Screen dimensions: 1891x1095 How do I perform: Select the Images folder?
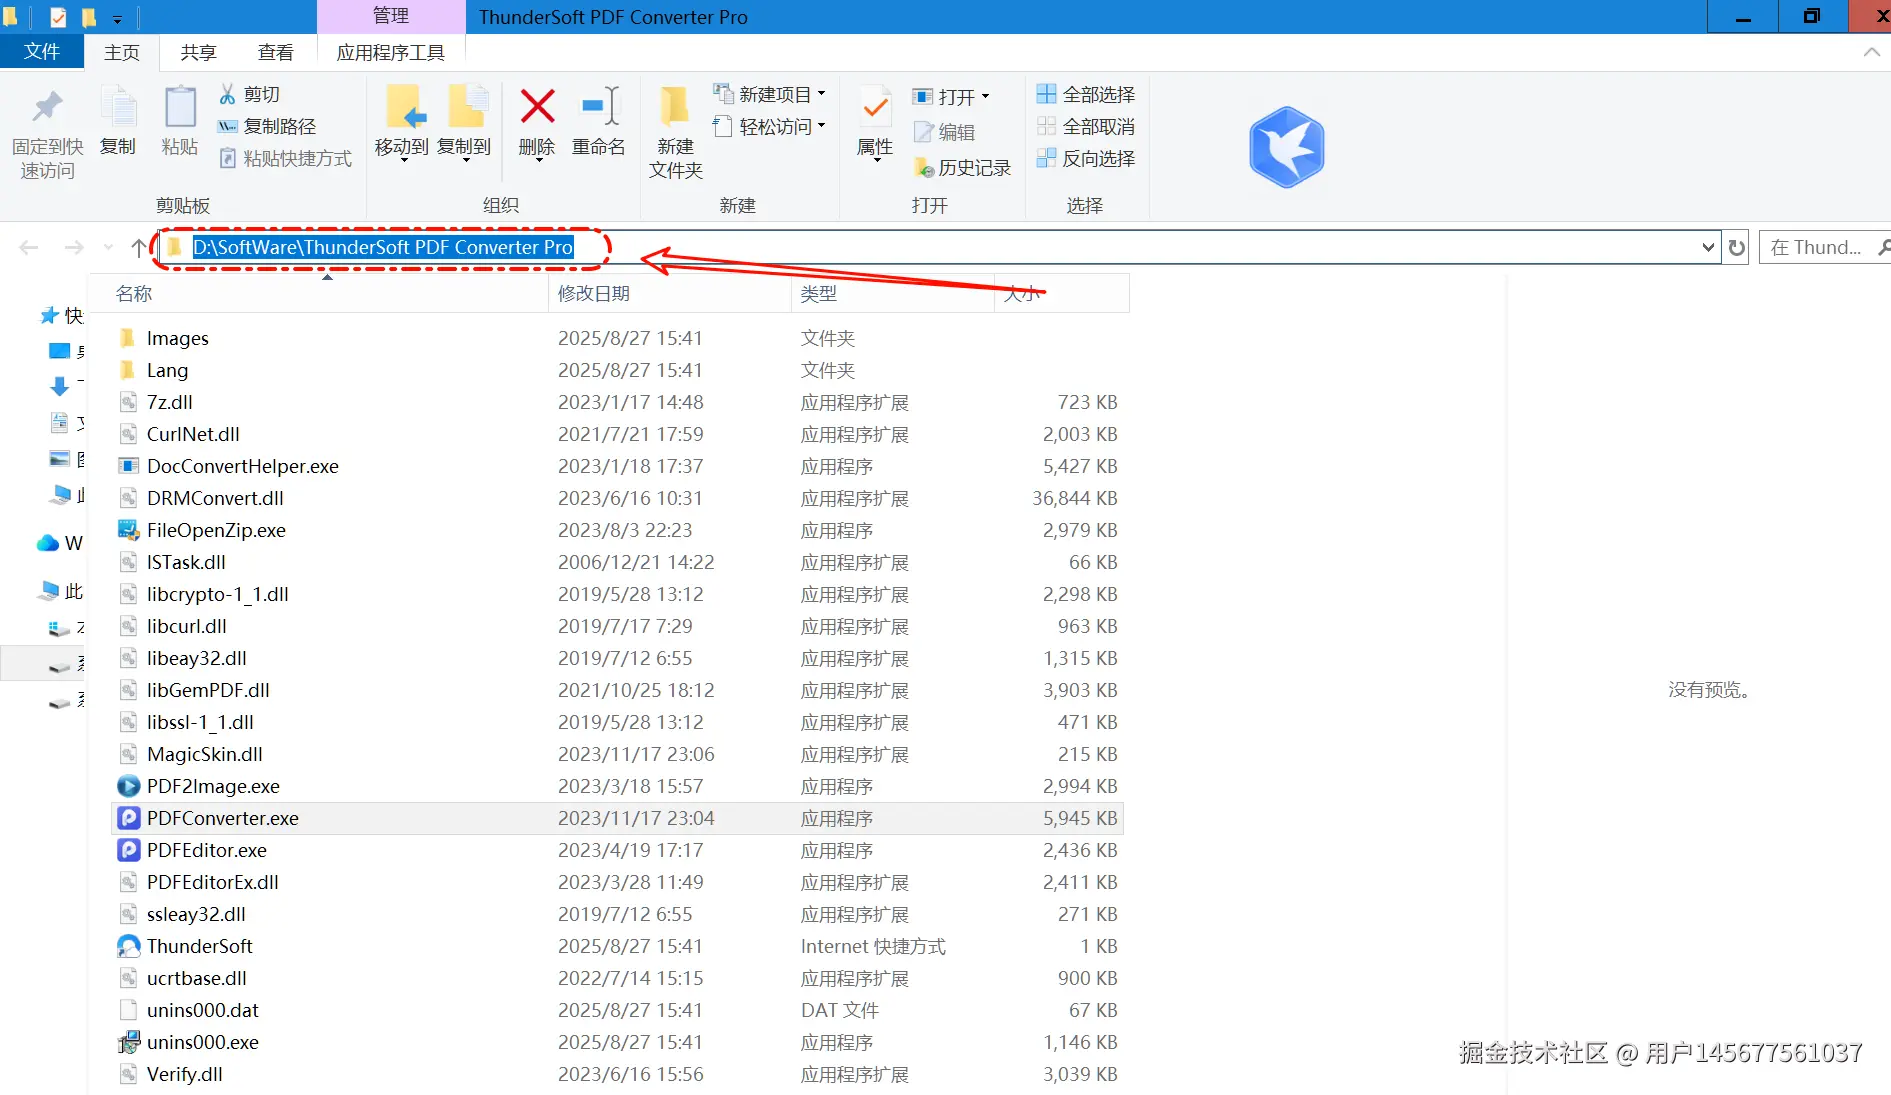(x=617, y=338)
